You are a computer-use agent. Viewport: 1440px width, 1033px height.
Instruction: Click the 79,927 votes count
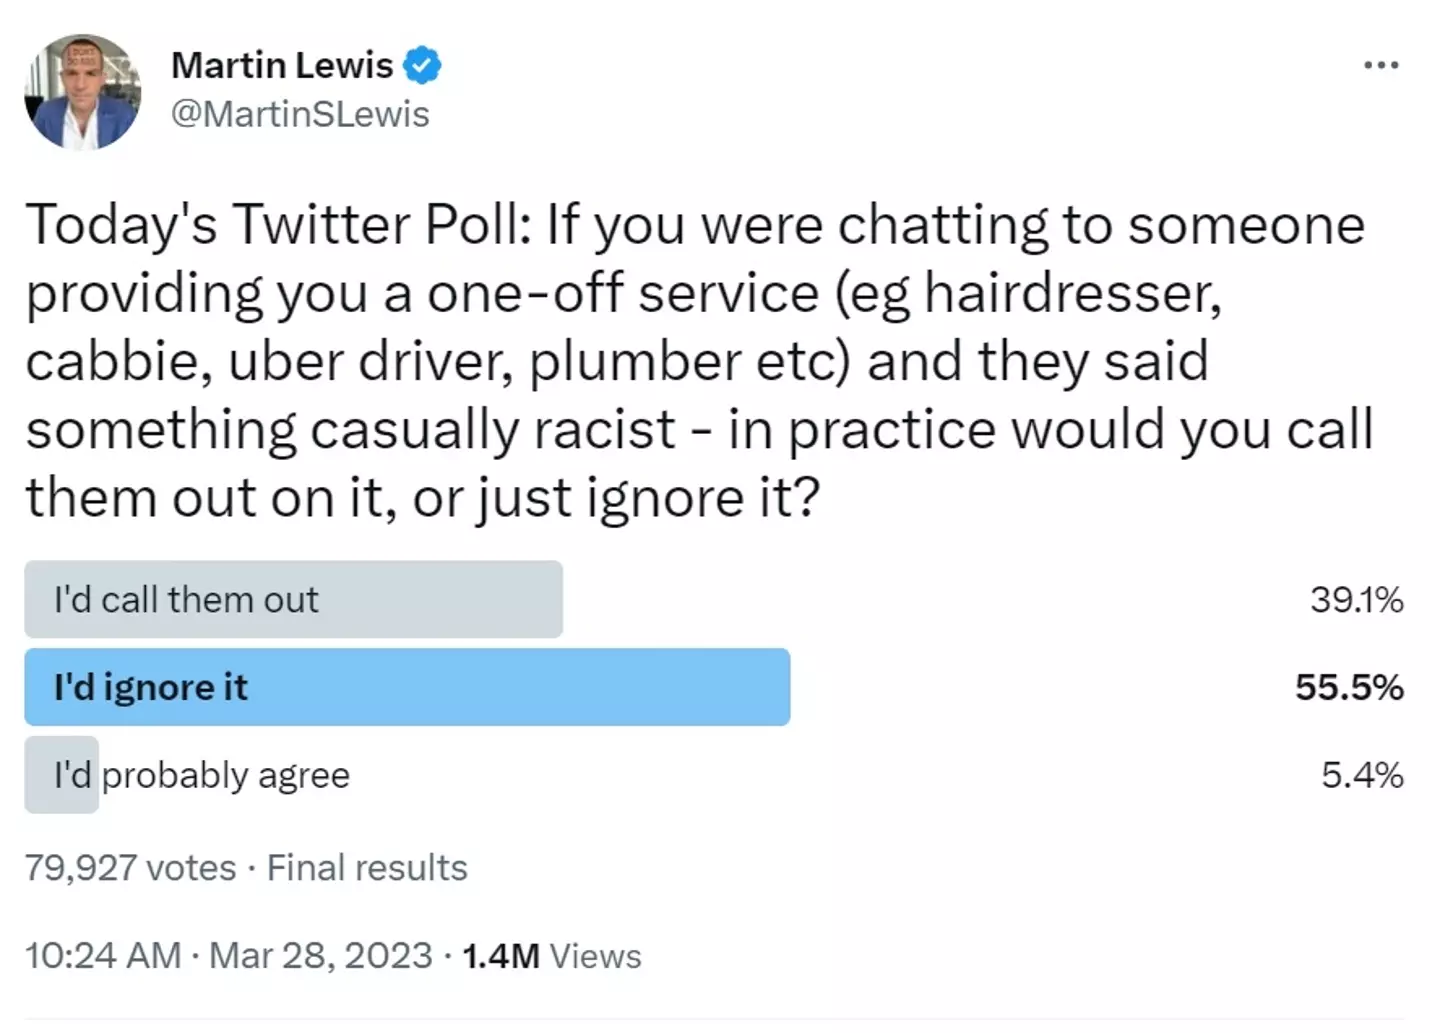pos(130,868)
